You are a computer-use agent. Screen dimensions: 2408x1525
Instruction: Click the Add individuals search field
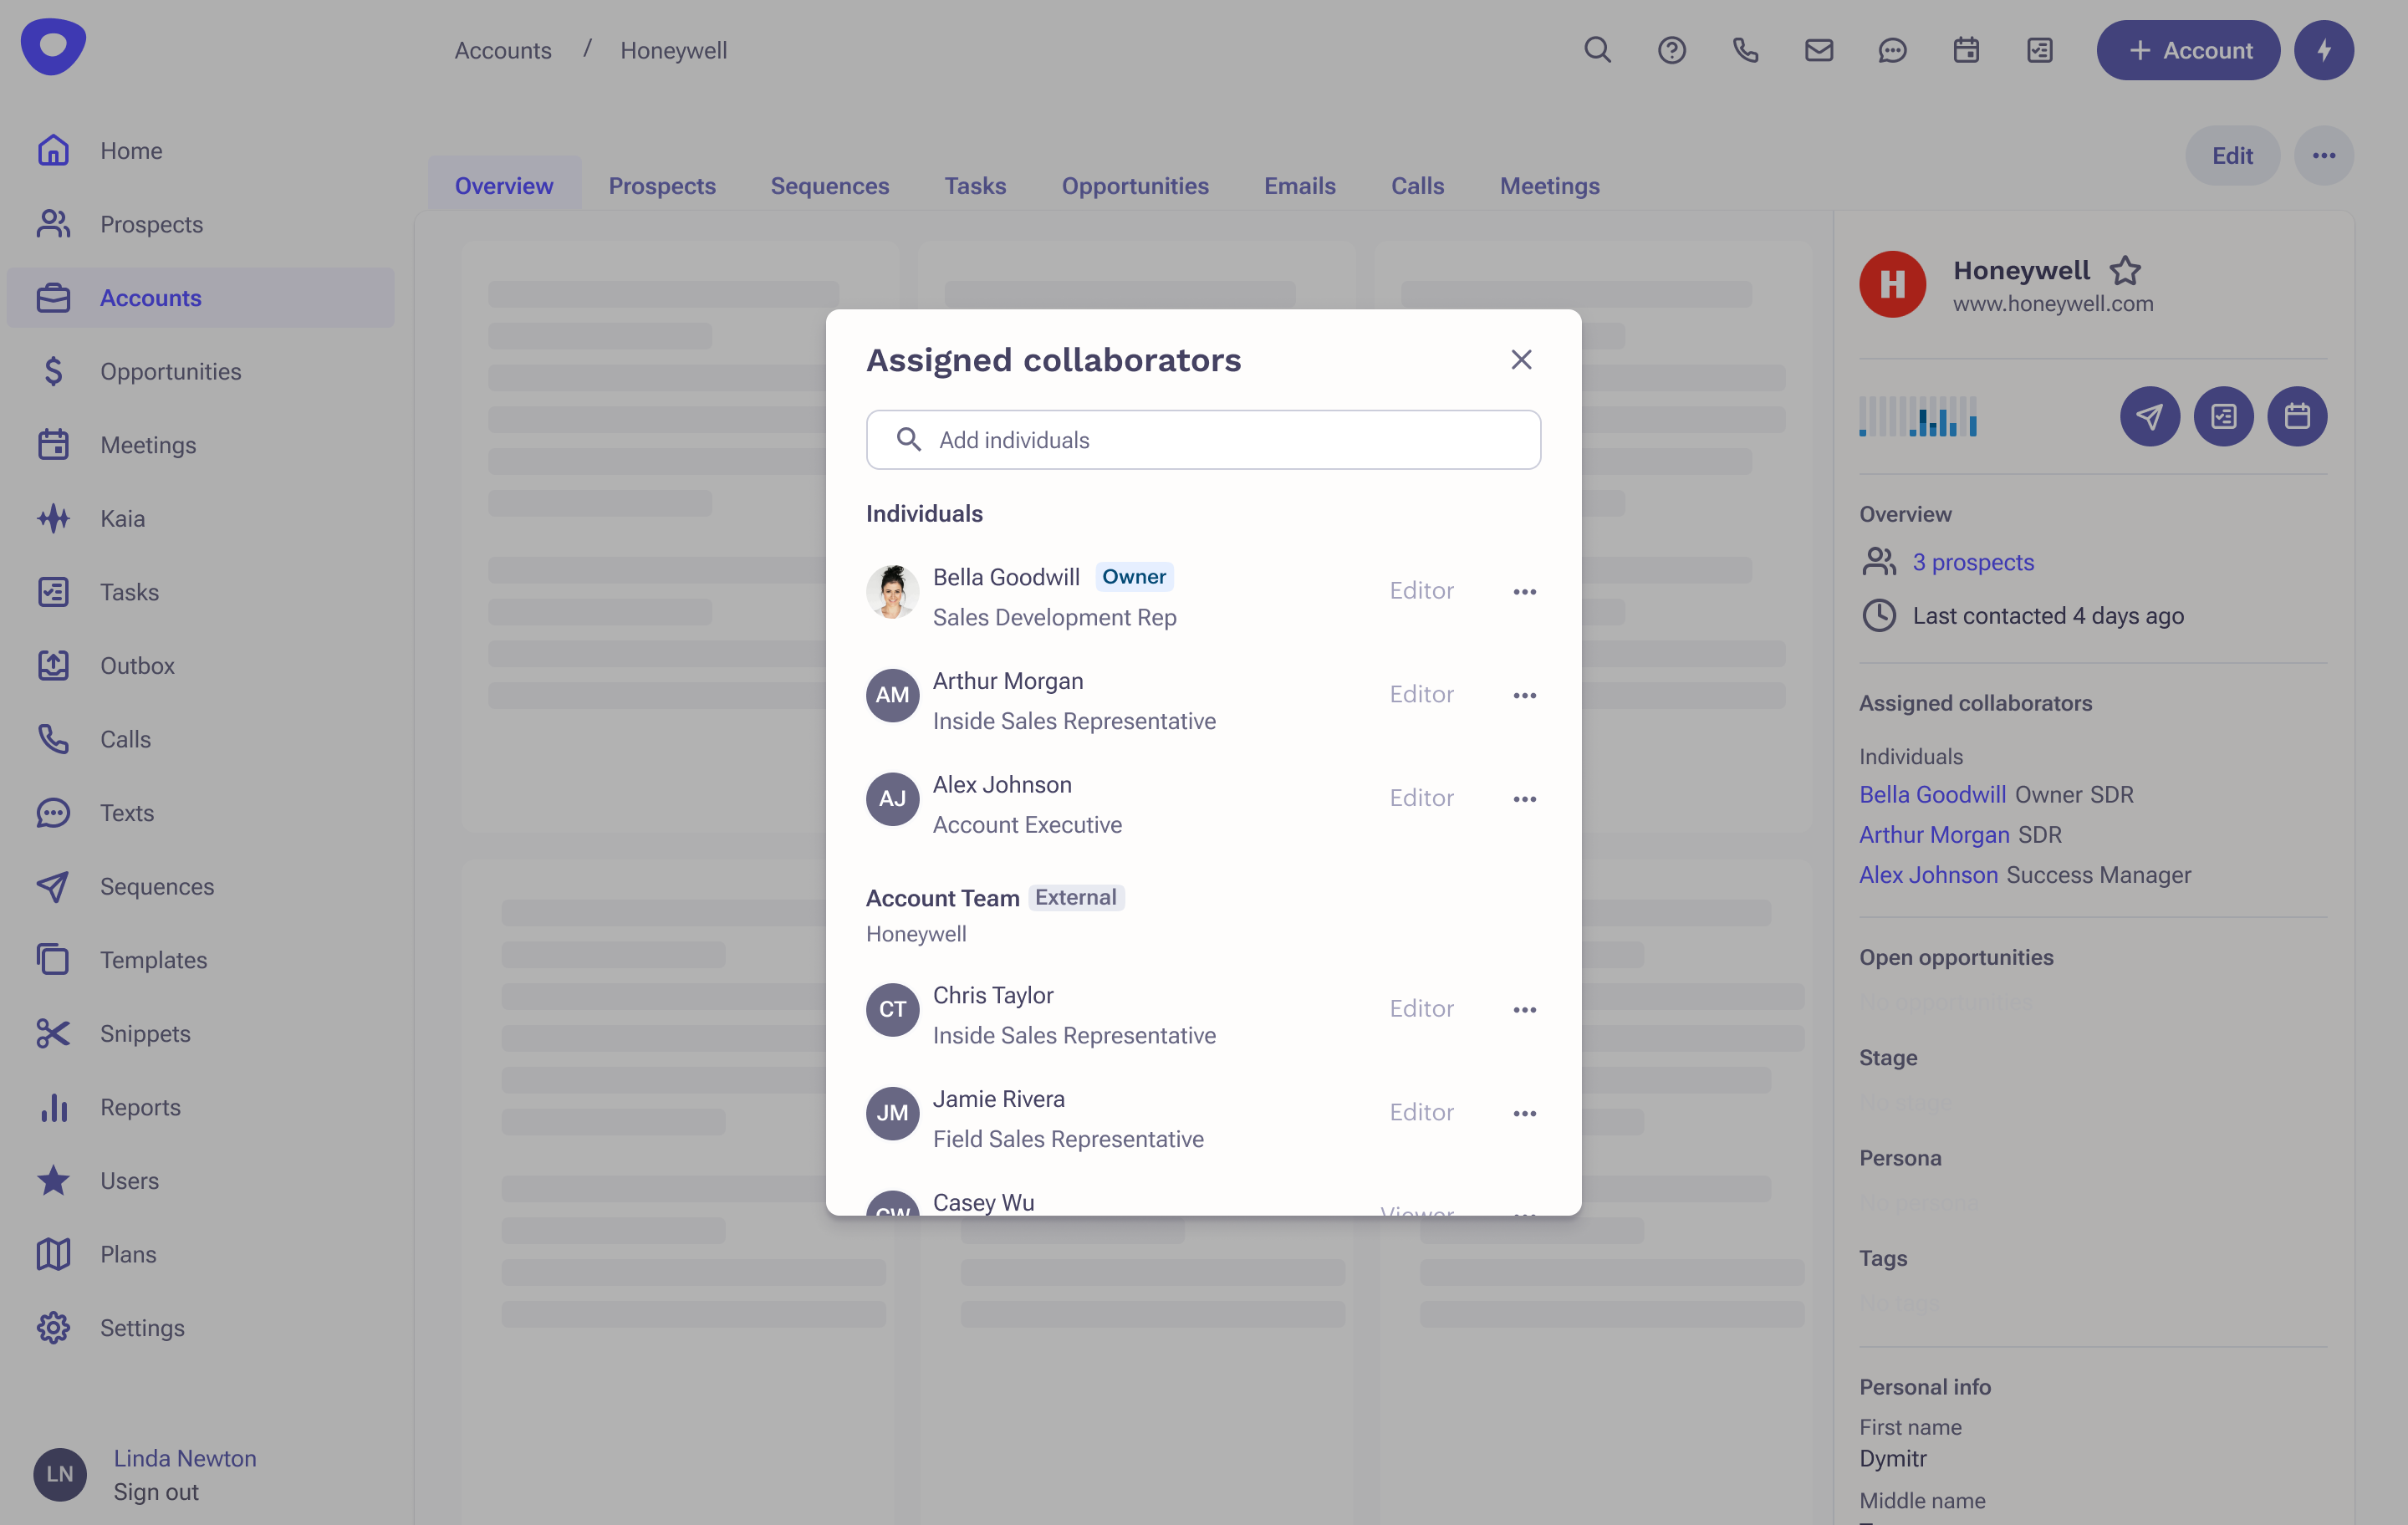coord(1203,440)
